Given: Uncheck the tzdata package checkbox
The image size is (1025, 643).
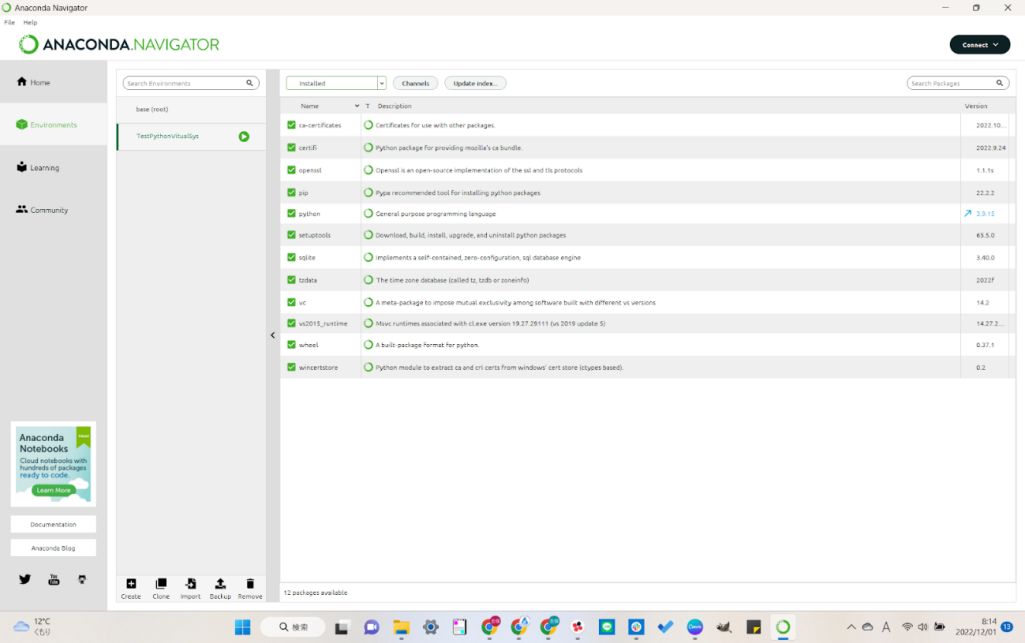Looking at the screenshot, I should tap(292, 280).
